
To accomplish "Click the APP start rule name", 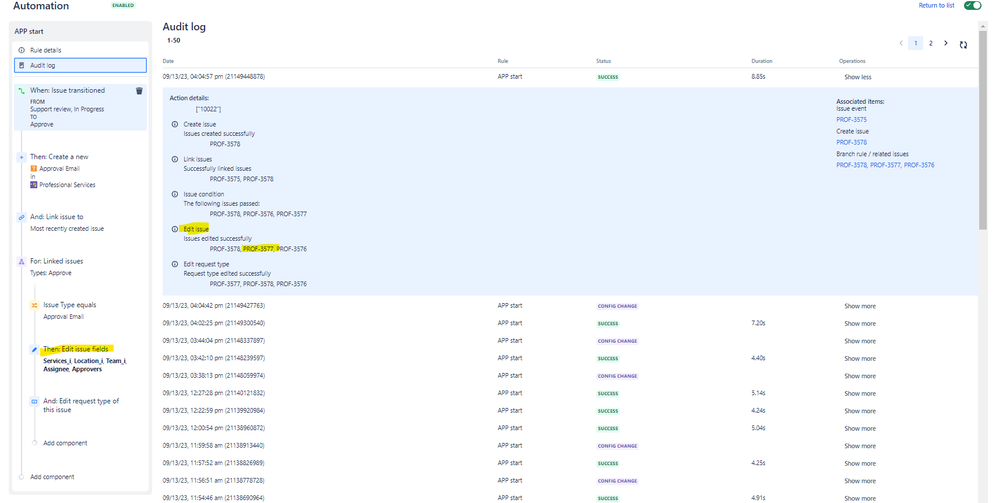I will pos(29,31).
